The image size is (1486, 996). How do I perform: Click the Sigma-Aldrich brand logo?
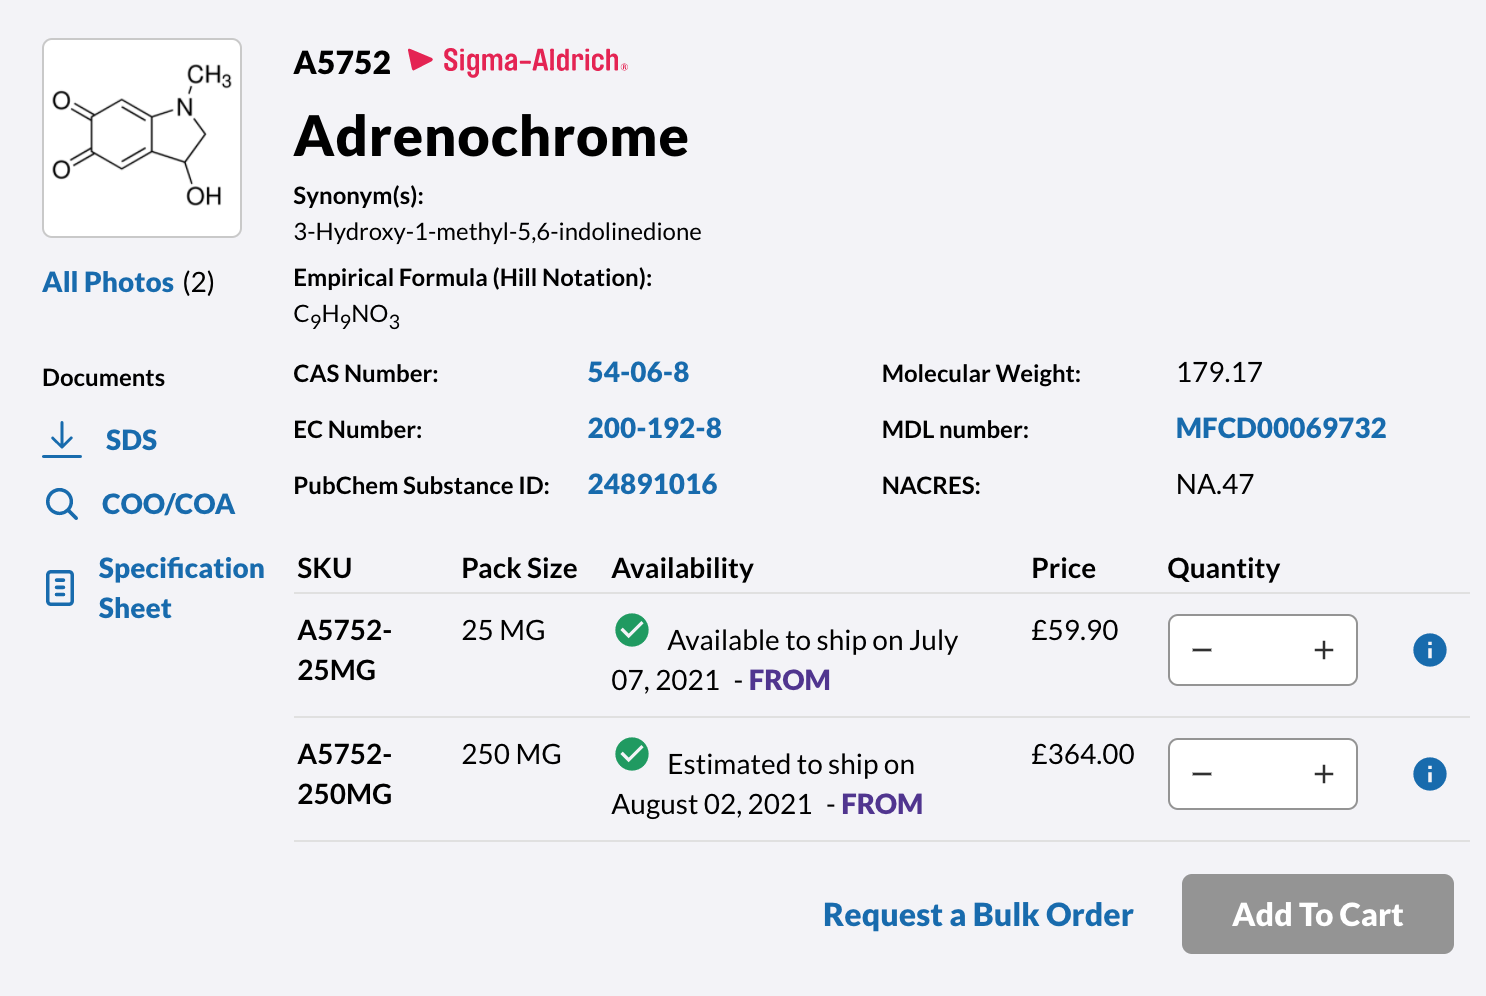coord(519,61)
